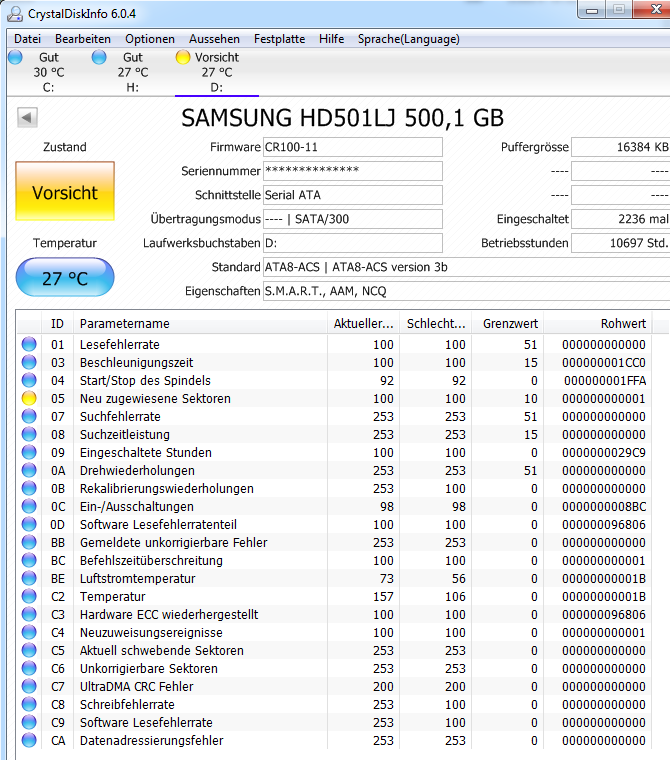Sort by the Grenzwert column header
The height and width of the screenshot is (760, 670).
[508, 323]
